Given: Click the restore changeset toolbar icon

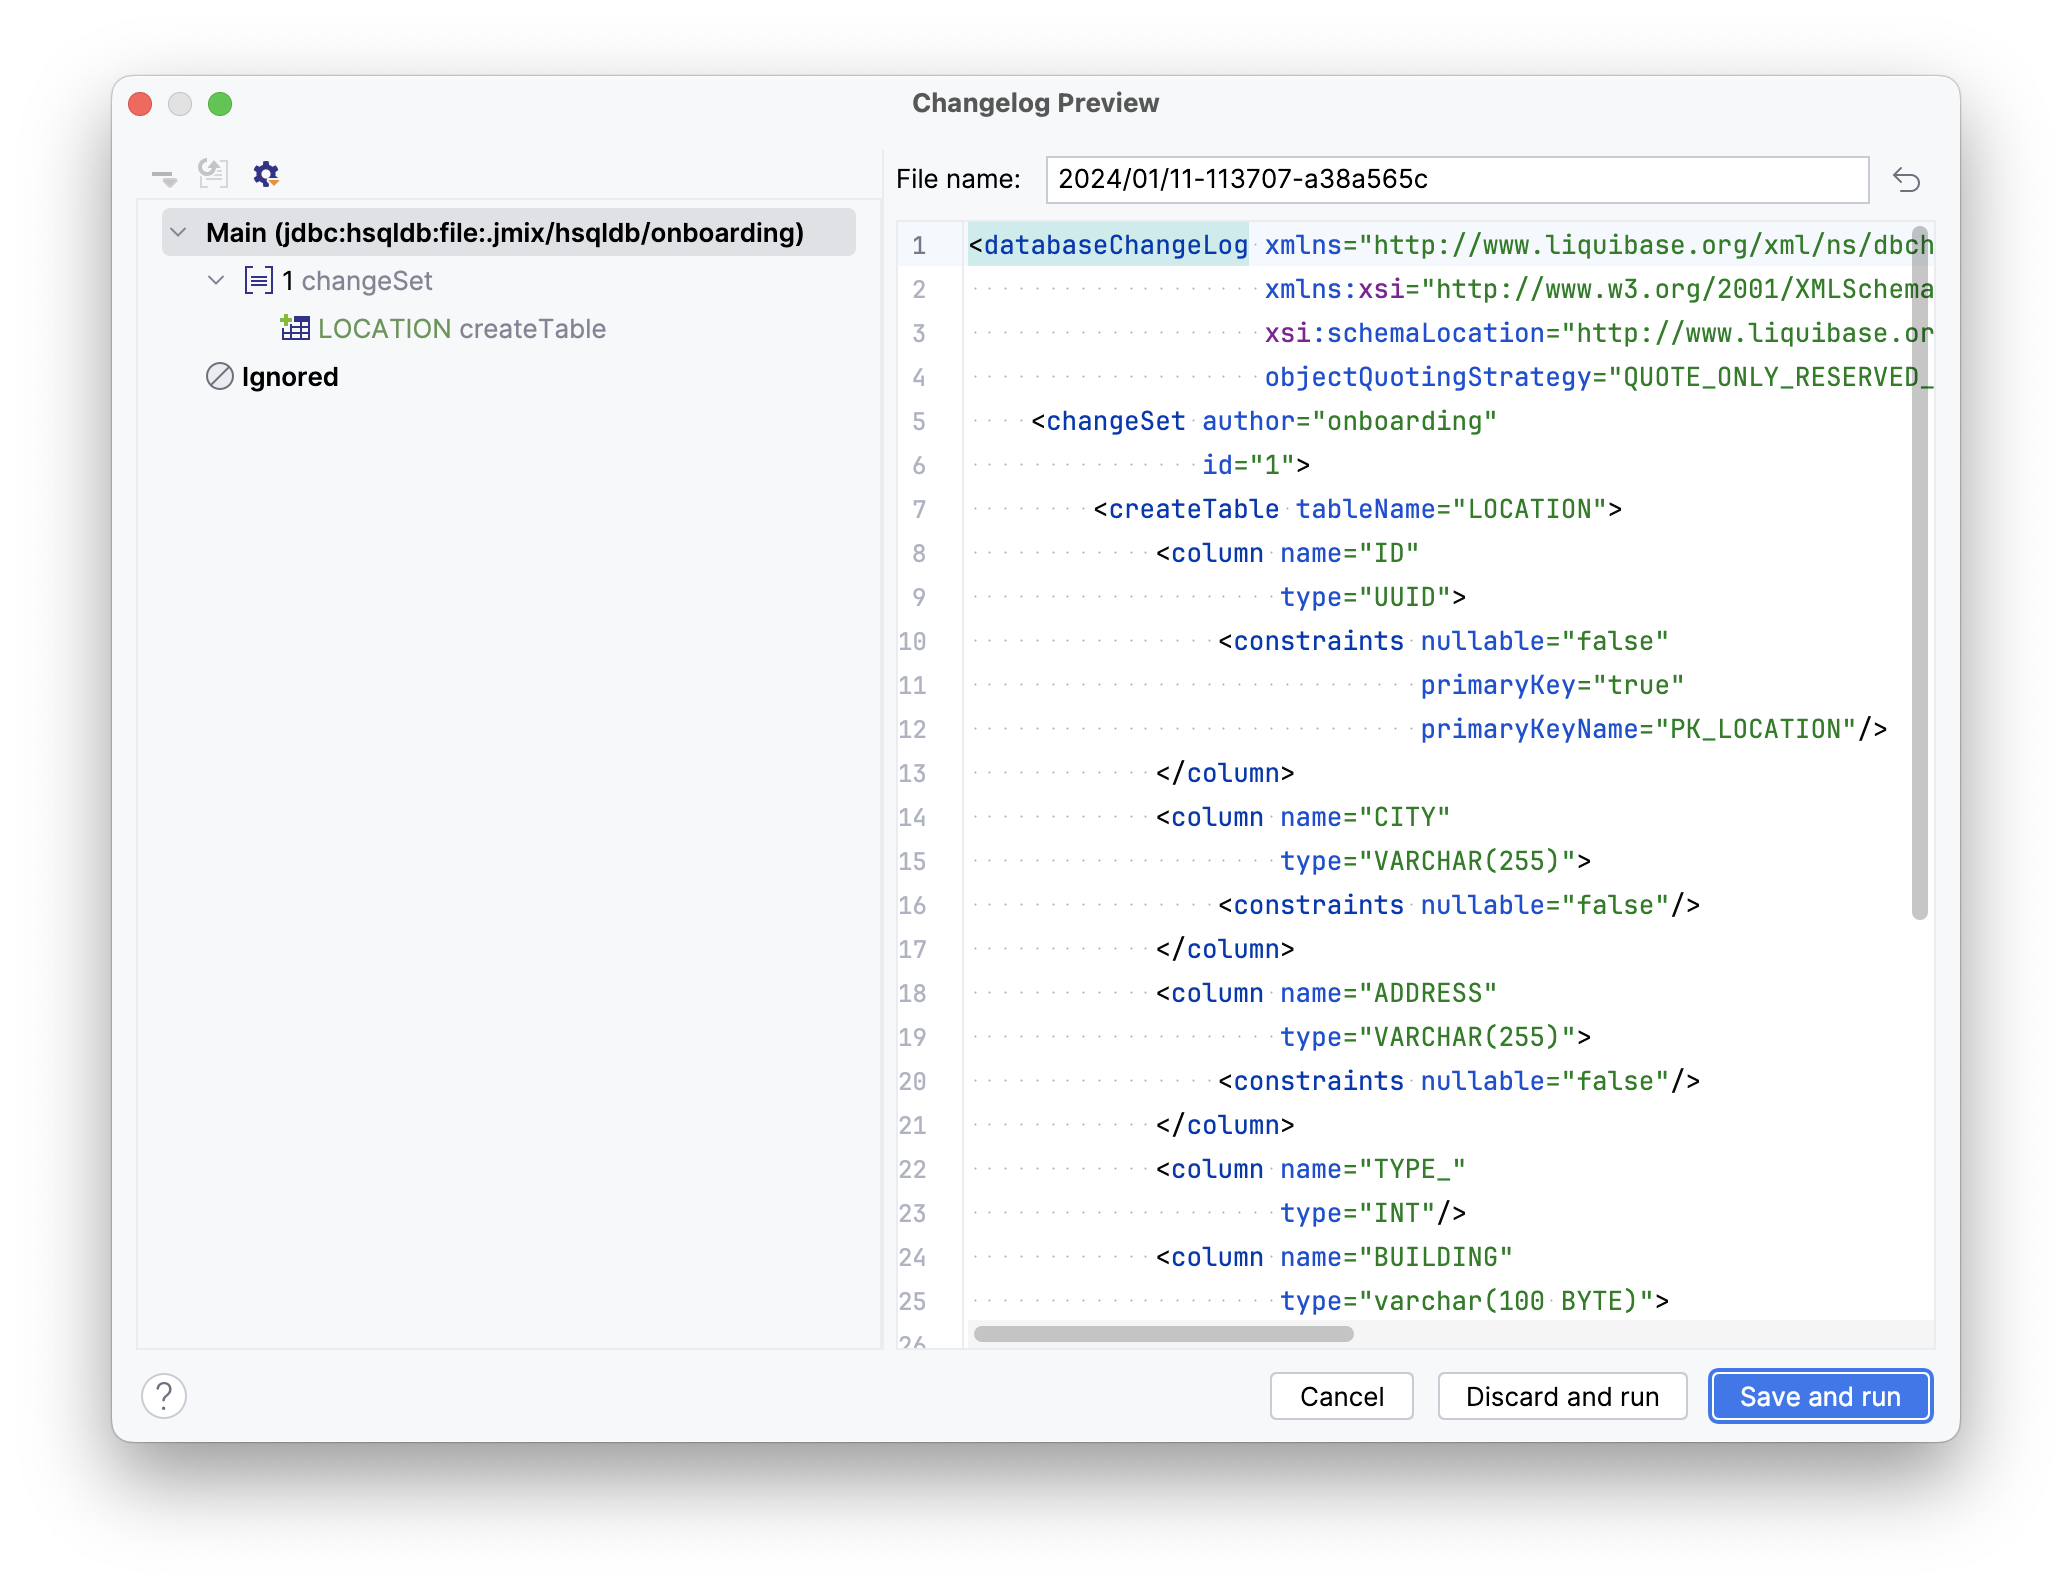Looking at the screenshot, I should tap(213, 174).
